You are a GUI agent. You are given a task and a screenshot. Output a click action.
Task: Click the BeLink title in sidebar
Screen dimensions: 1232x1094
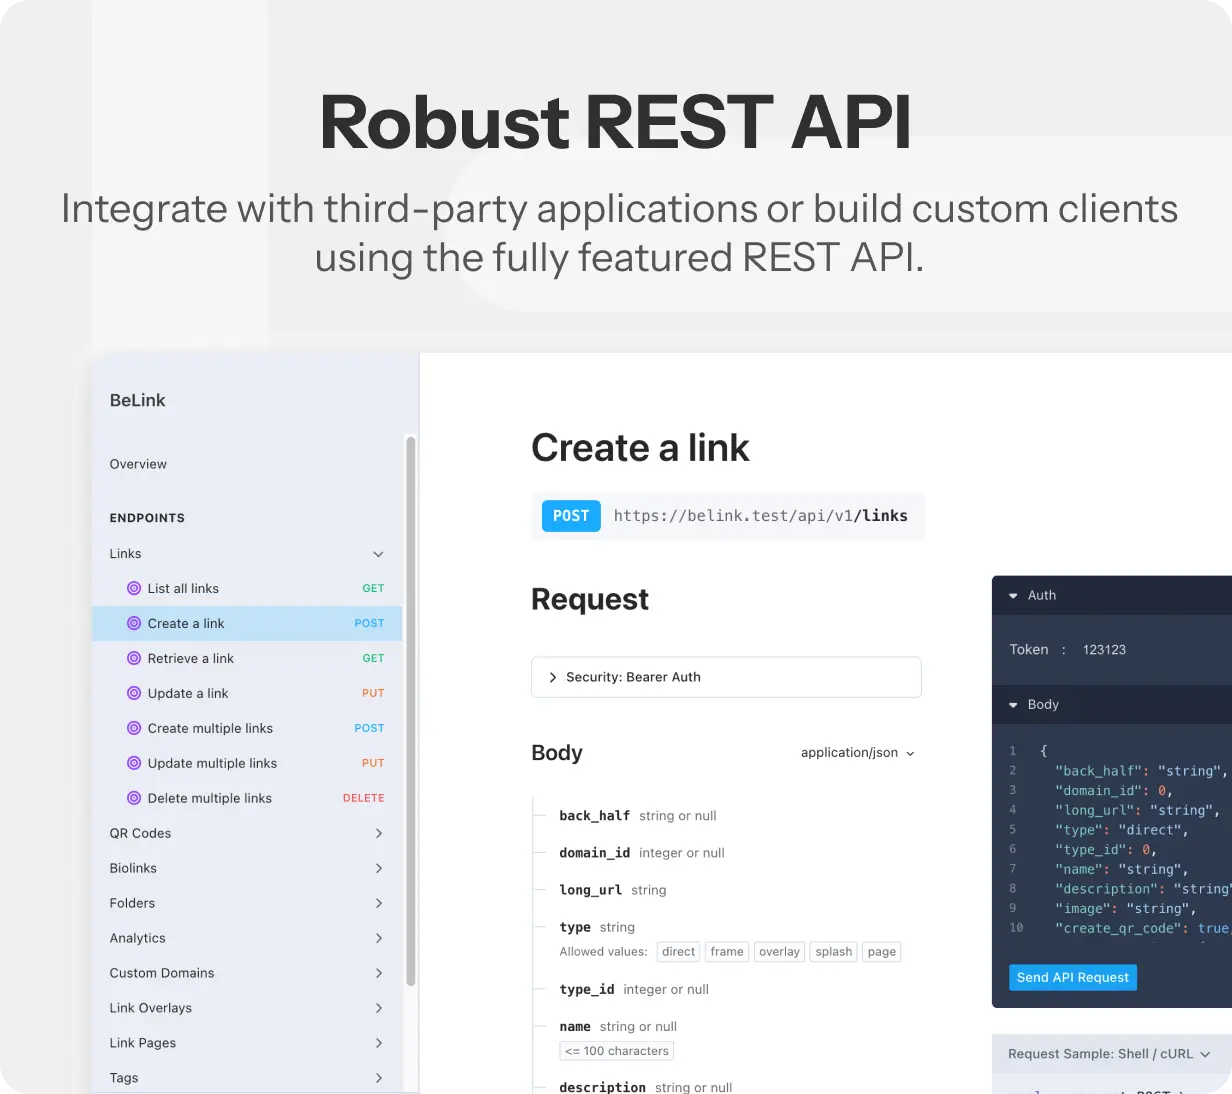138,400
